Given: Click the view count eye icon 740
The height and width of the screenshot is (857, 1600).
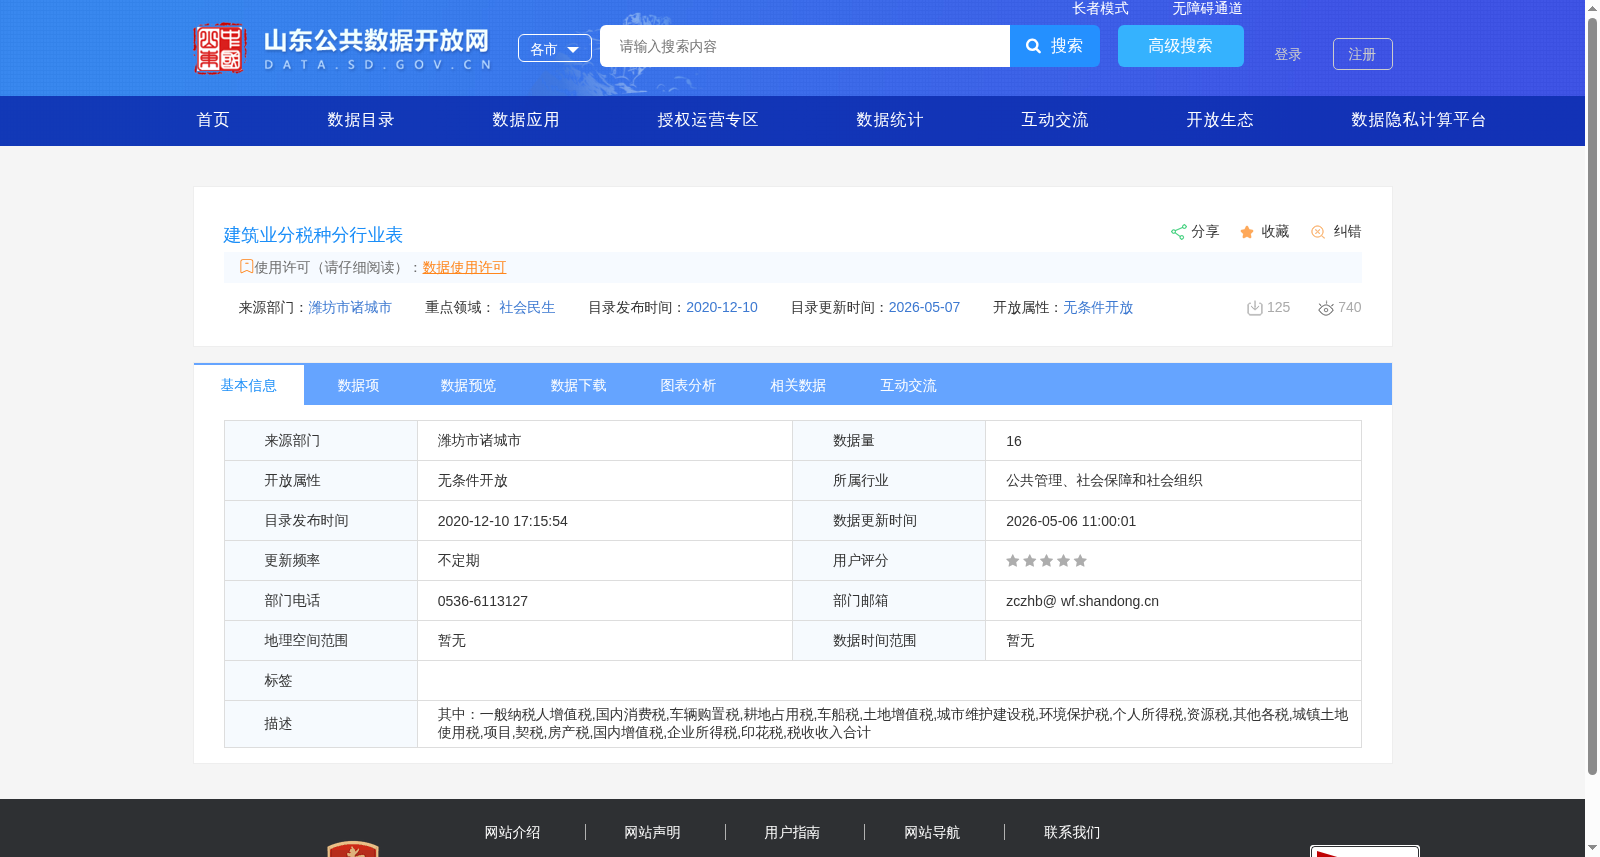Looking at the screenshot, I should point(1326,308).
